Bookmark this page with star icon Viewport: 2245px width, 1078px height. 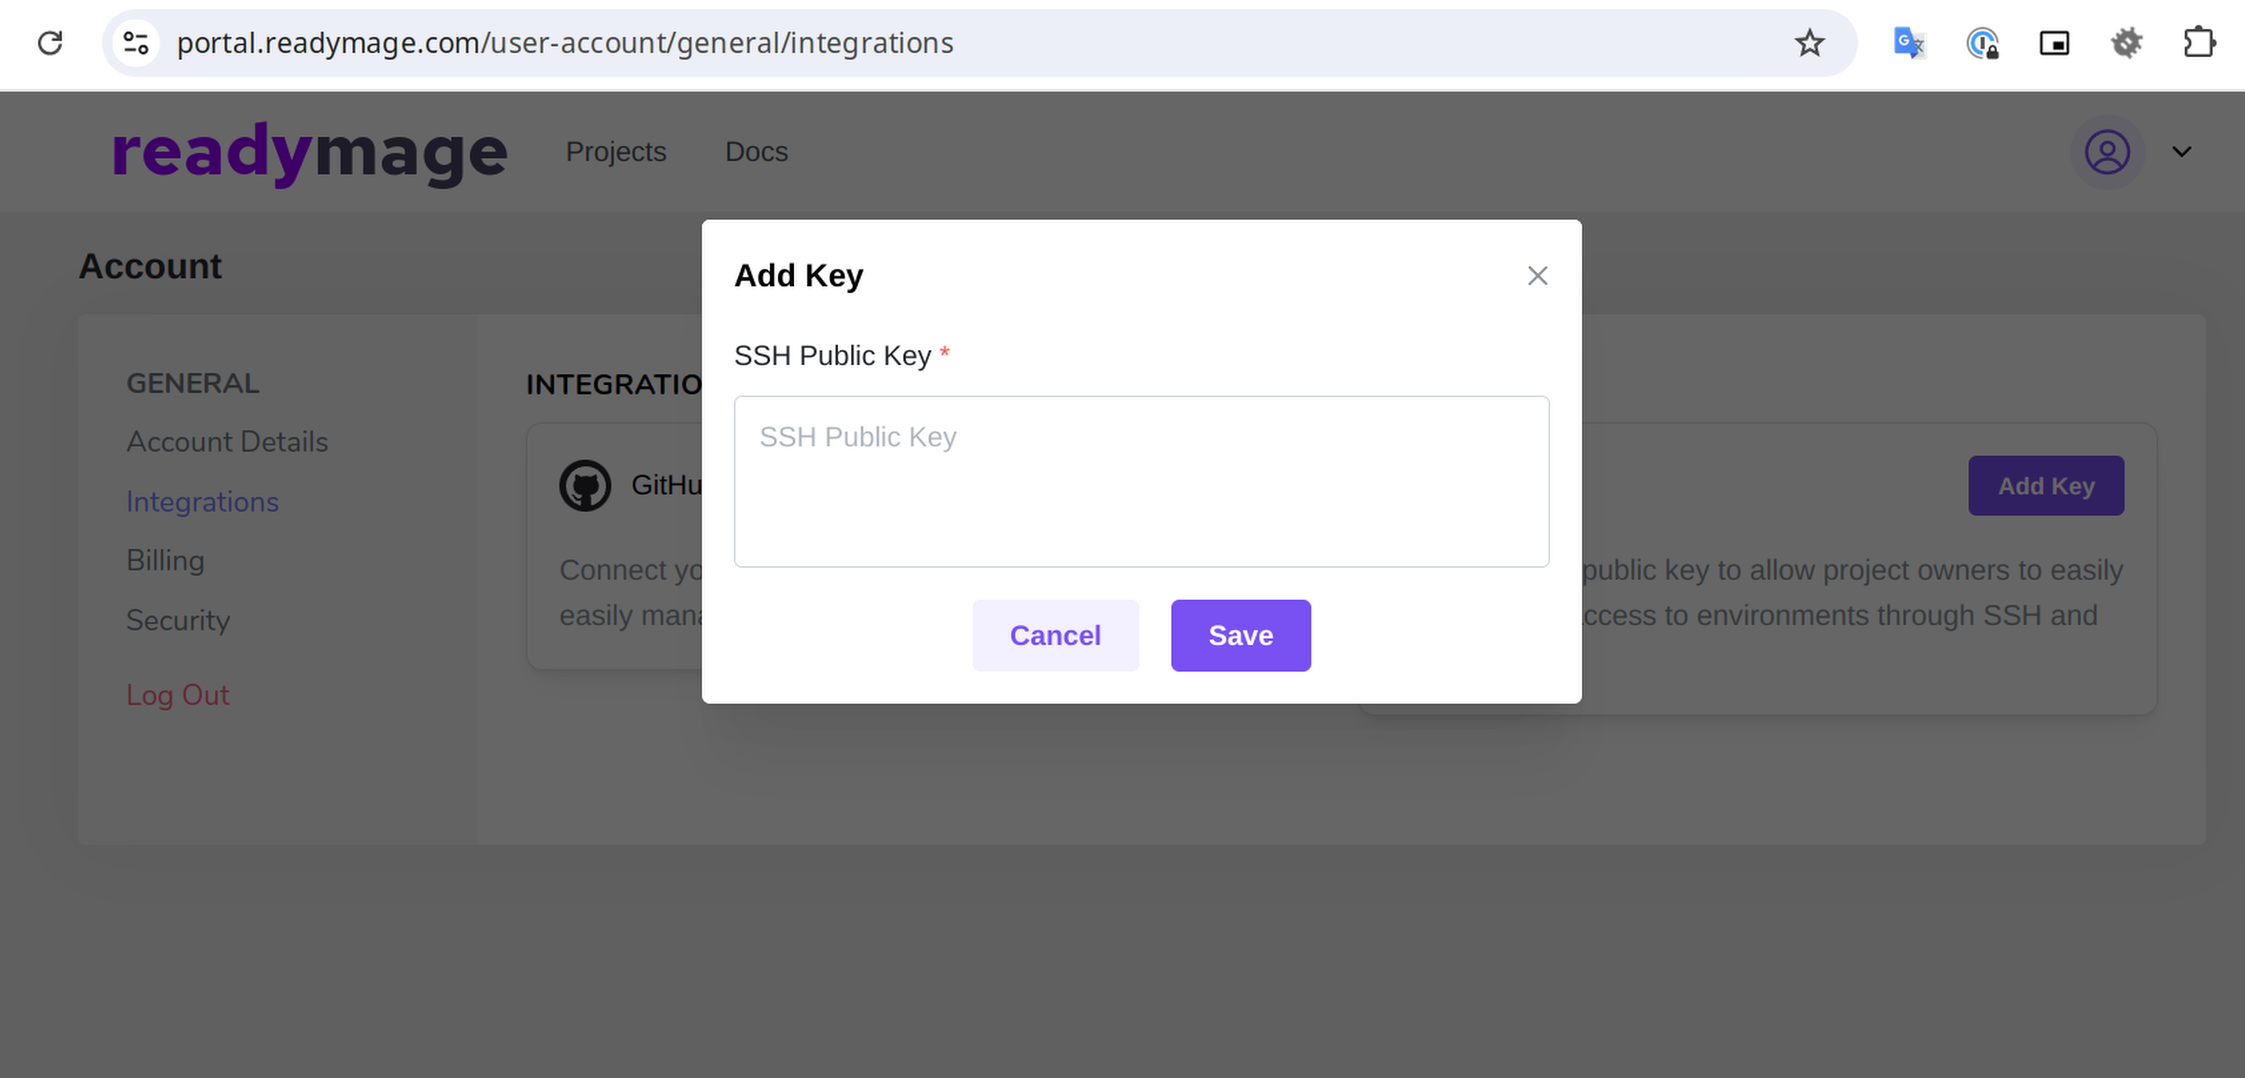click(x=1809, y=43)
